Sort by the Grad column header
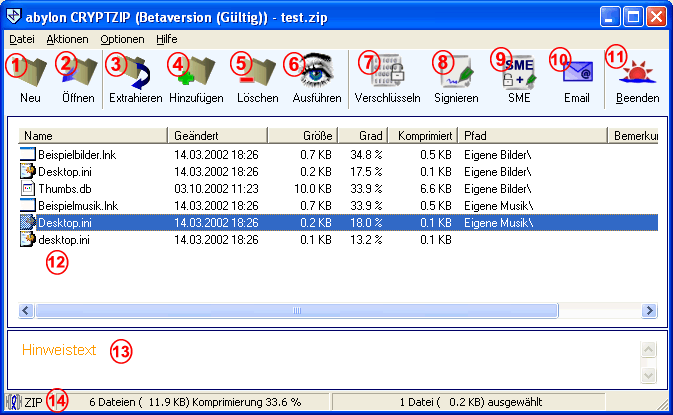 (x=364, y=136)
